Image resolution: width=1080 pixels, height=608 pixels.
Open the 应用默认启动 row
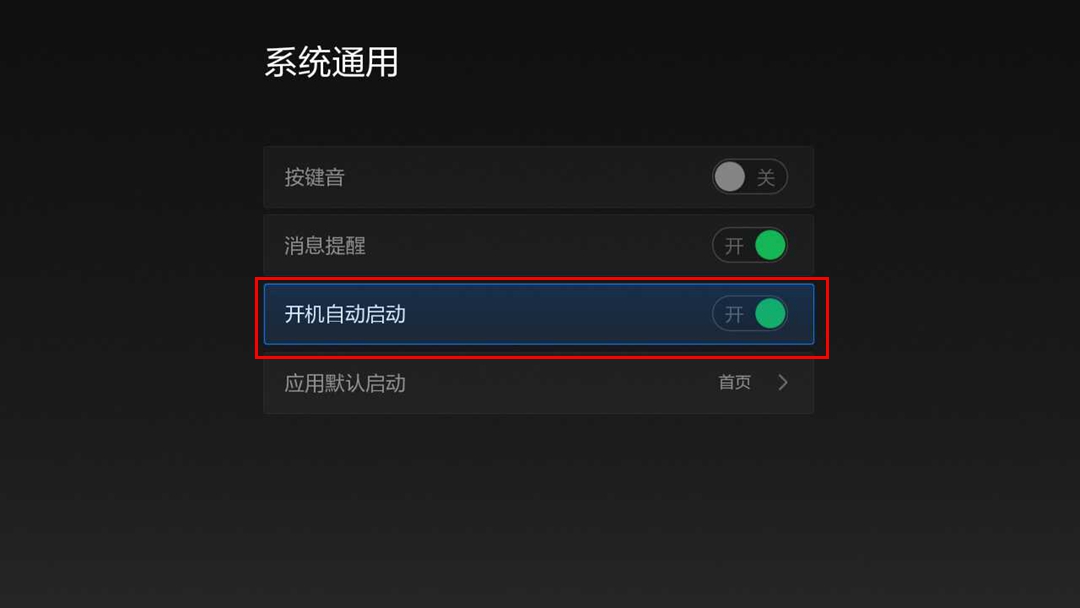pos(539,383)
